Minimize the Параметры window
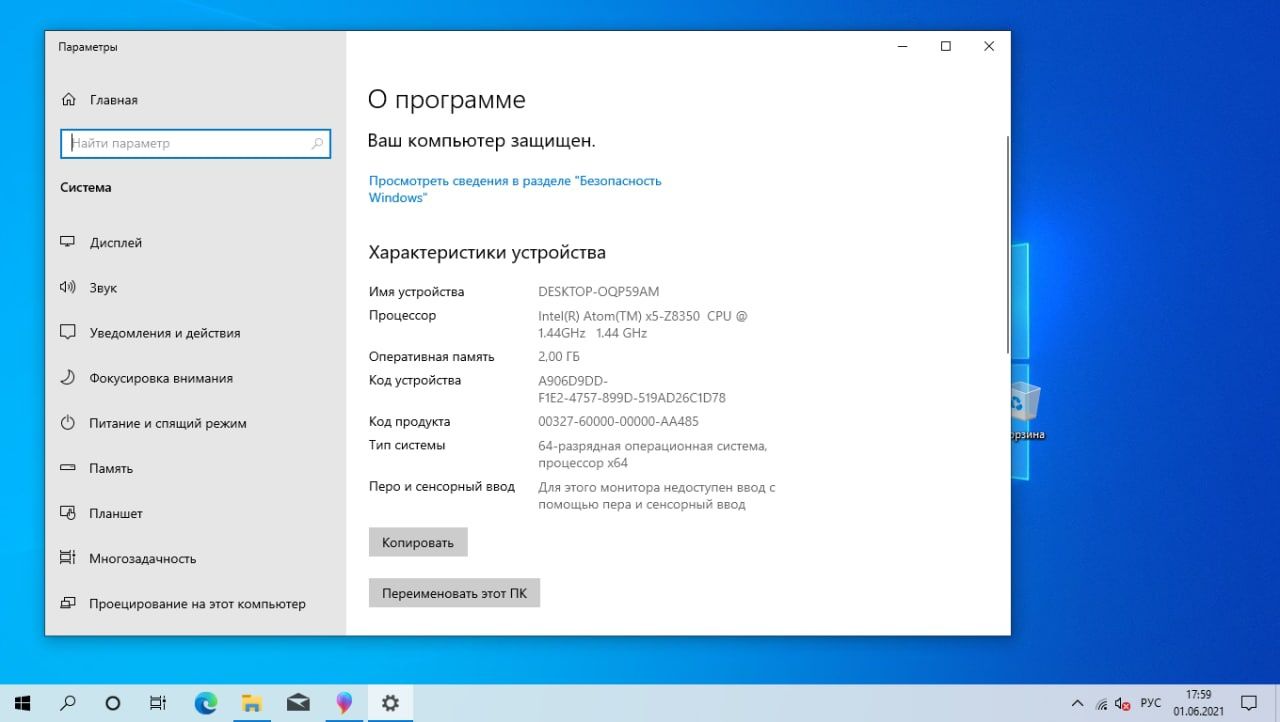The width and height of the screenshot is (1280, 722). tap(902, 46)
